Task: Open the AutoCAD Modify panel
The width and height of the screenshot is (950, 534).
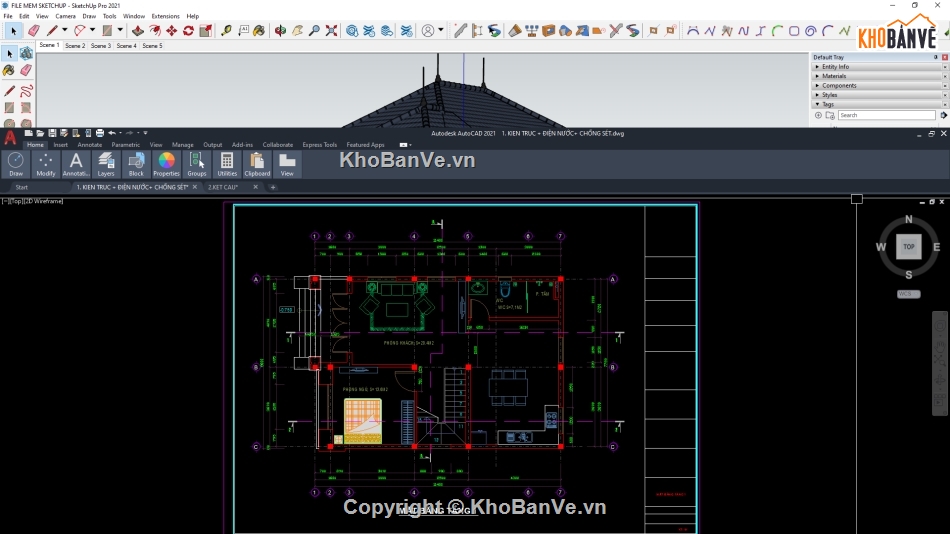Action: (45, 164)
